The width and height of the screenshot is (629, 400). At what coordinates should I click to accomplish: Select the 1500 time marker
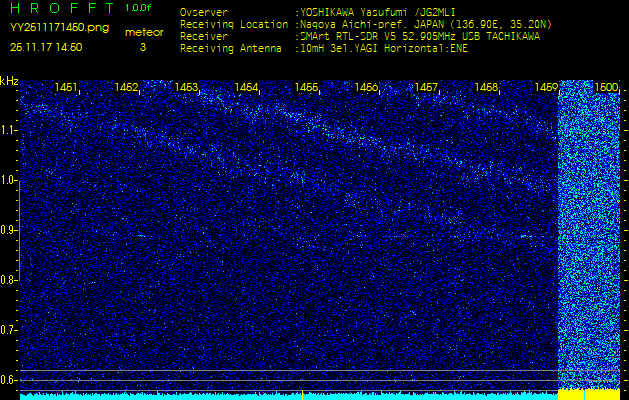tap(606, 88)
